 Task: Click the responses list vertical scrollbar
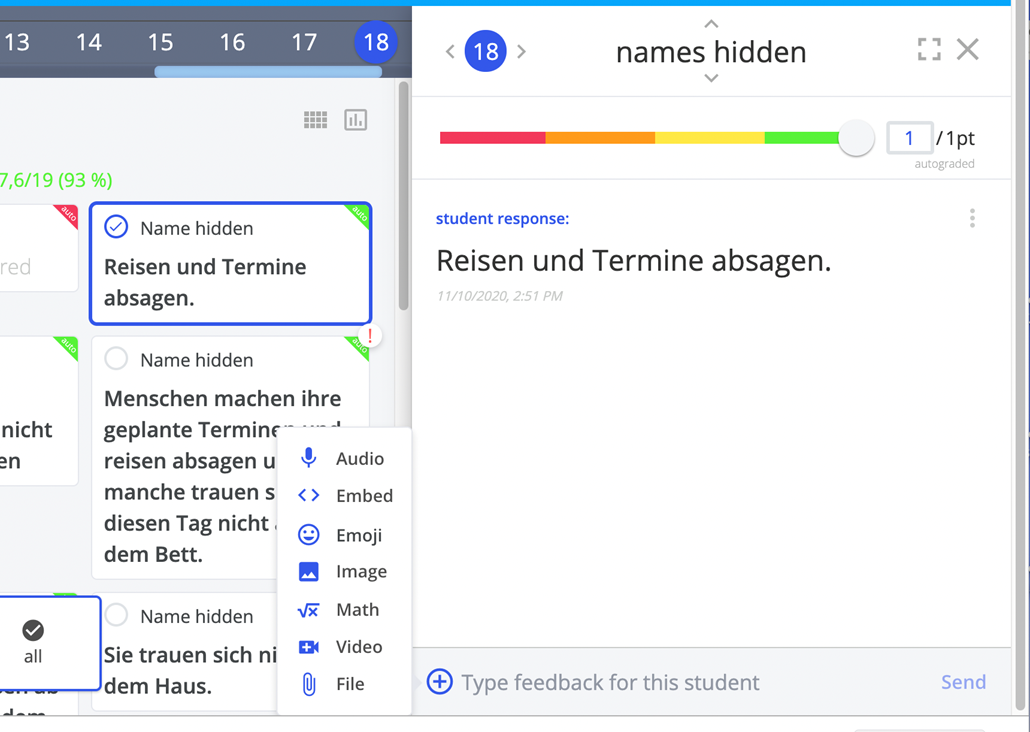[x=403, y=196]
